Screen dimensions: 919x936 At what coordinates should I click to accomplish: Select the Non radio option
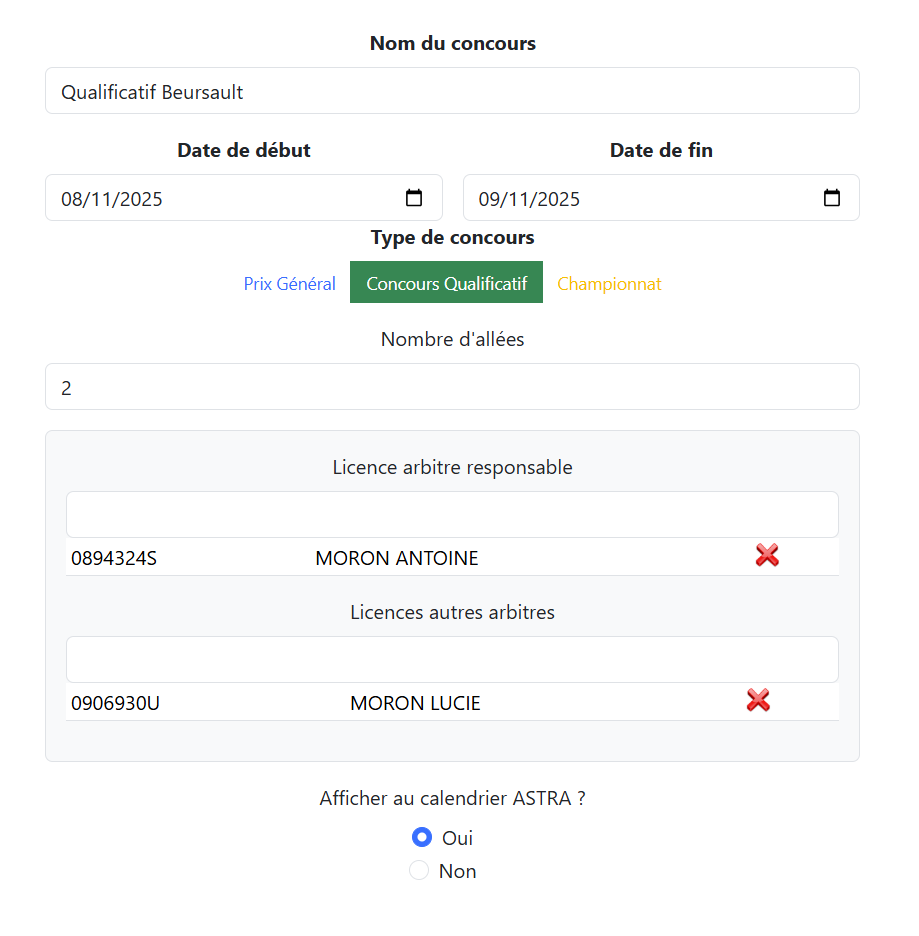418,870
